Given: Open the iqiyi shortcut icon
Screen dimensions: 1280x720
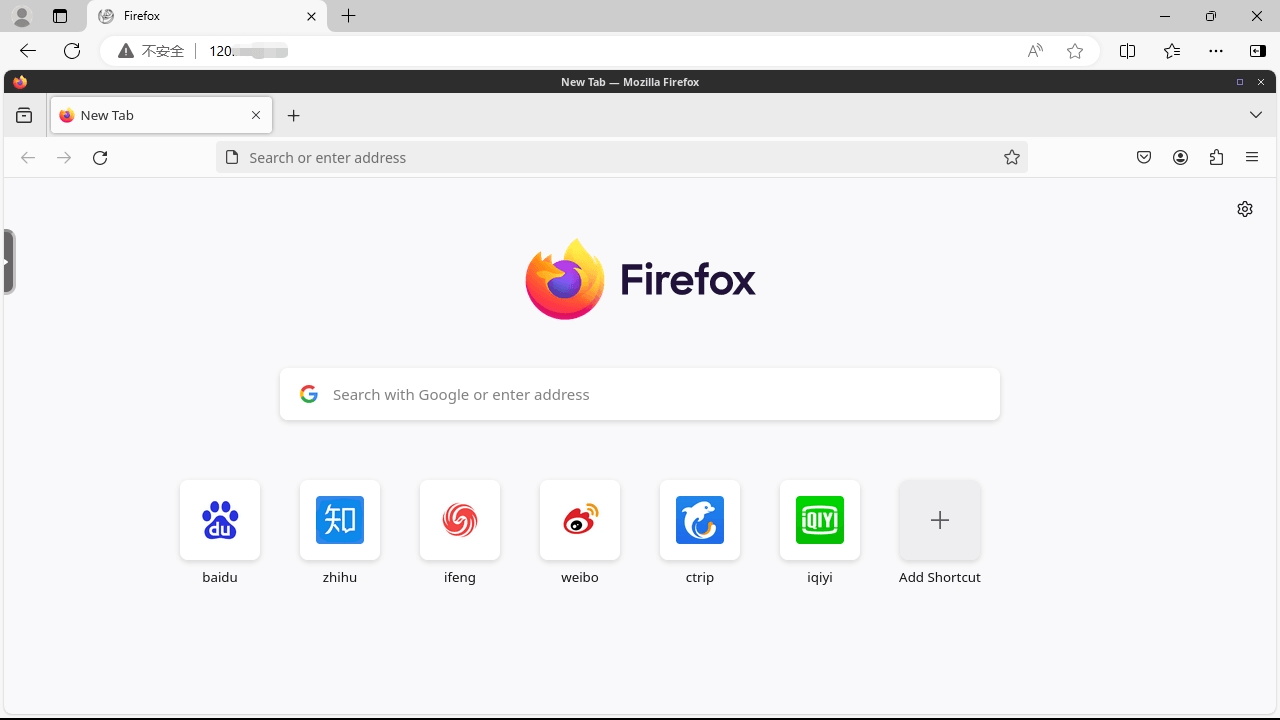Looking at the screenshot, I should click(x=820, y=520).
